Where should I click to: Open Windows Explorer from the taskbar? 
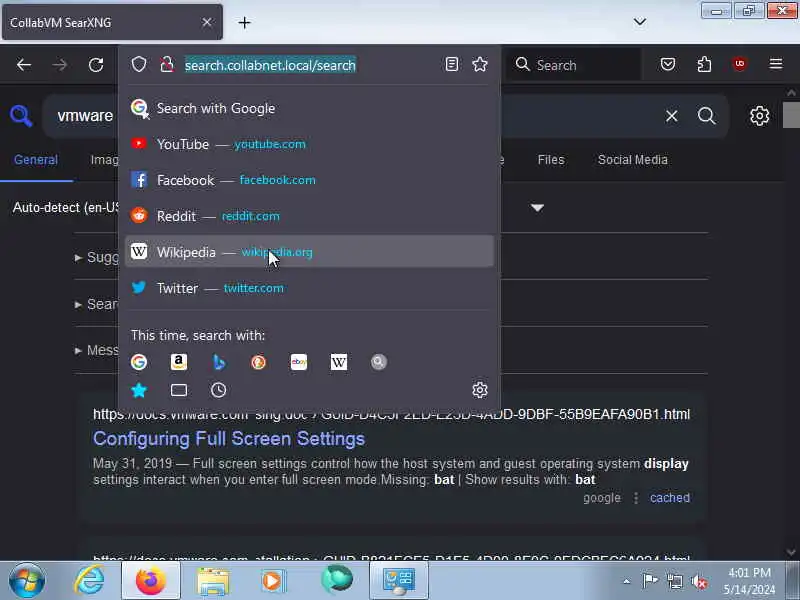click(213, 581)
